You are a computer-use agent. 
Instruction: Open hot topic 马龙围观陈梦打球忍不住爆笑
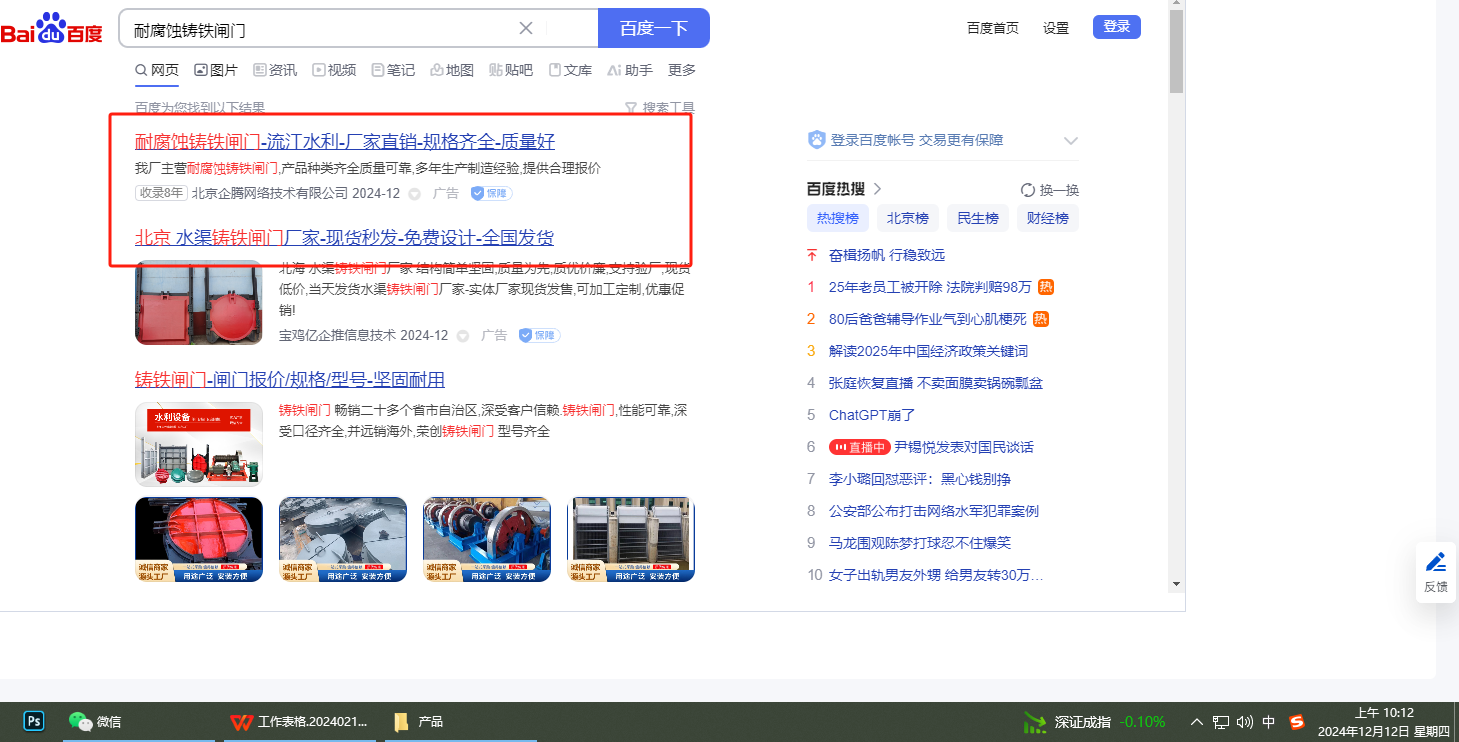click(x=920, y=543)
